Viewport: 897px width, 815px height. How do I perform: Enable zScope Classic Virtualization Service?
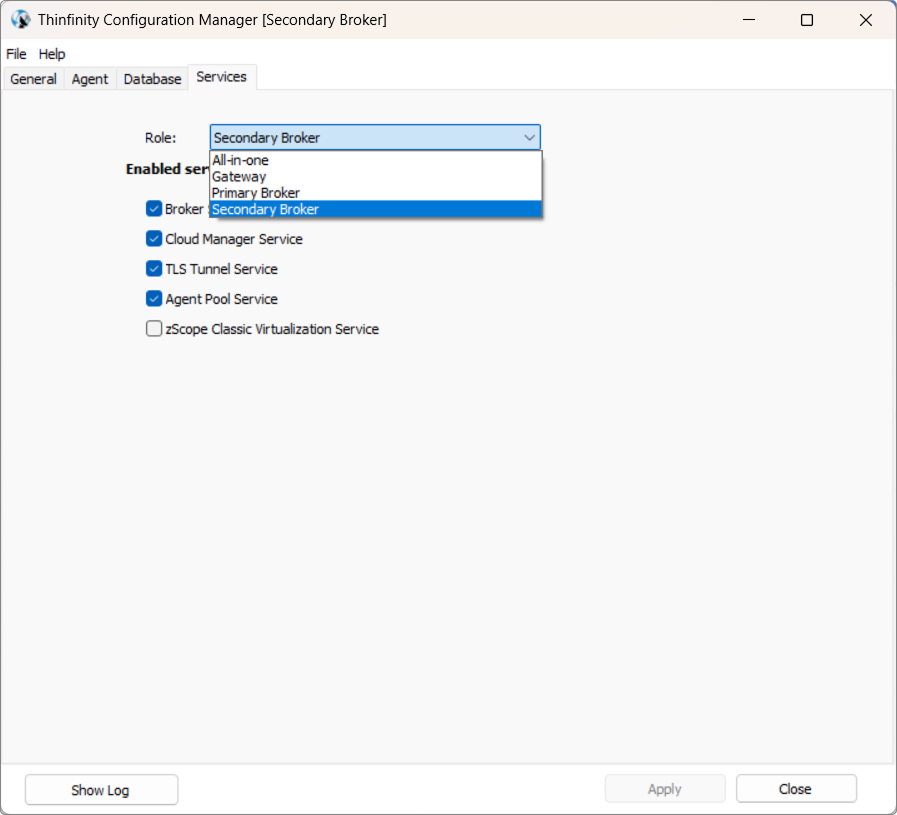pos(154,329)
